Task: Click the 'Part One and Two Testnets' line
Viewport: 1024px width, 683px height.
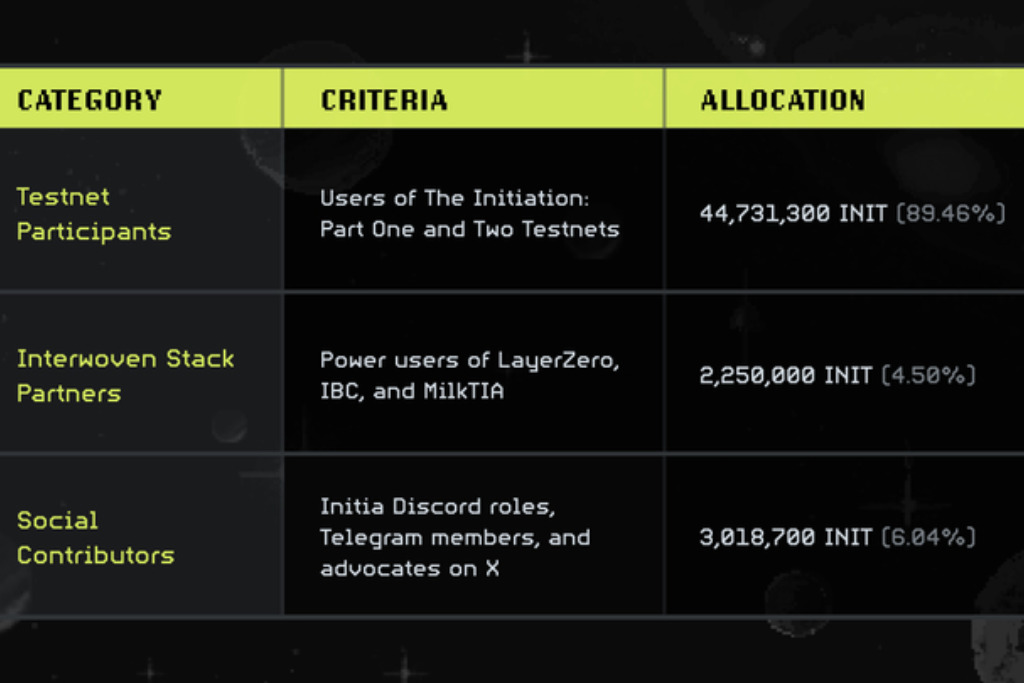Action: click(470, 229)
